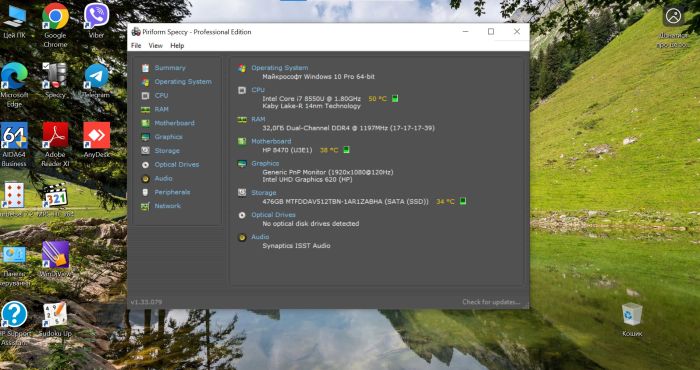The image size is (700, 370).
Task: Open Google Chrome desktop shortcut
Action: [x=55, y=26]
